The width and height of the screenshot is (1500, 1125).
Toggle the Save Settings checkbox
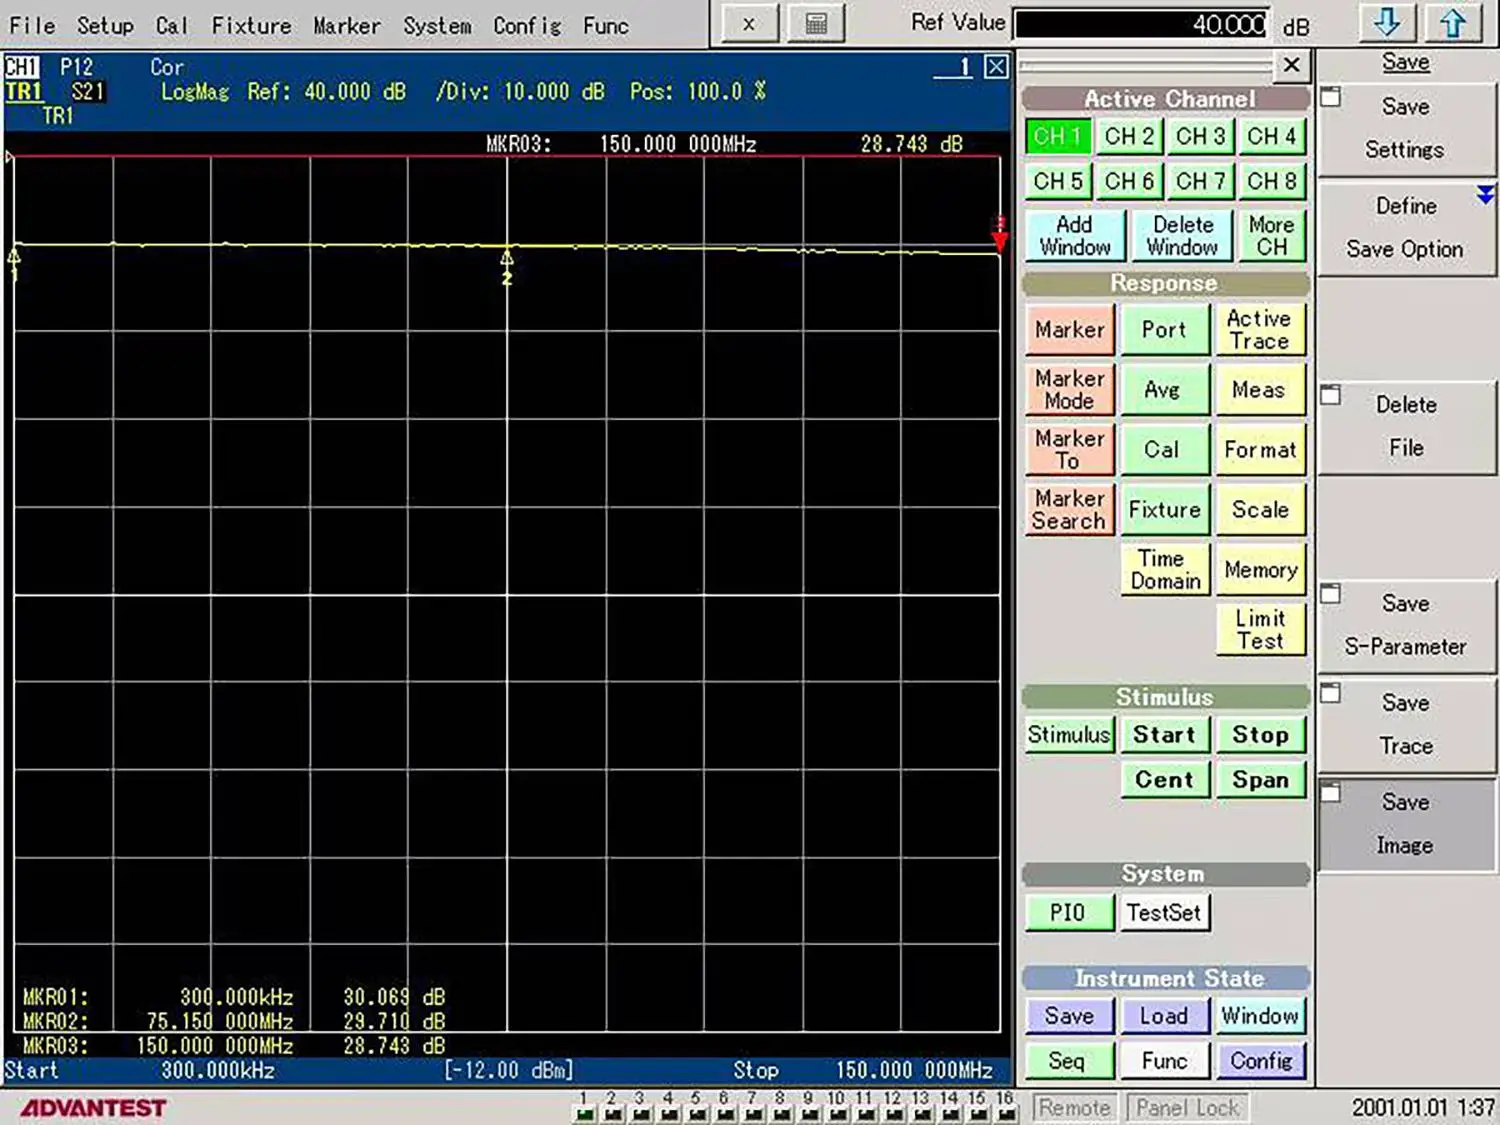pyautogui.click(x=1331, y=97)
